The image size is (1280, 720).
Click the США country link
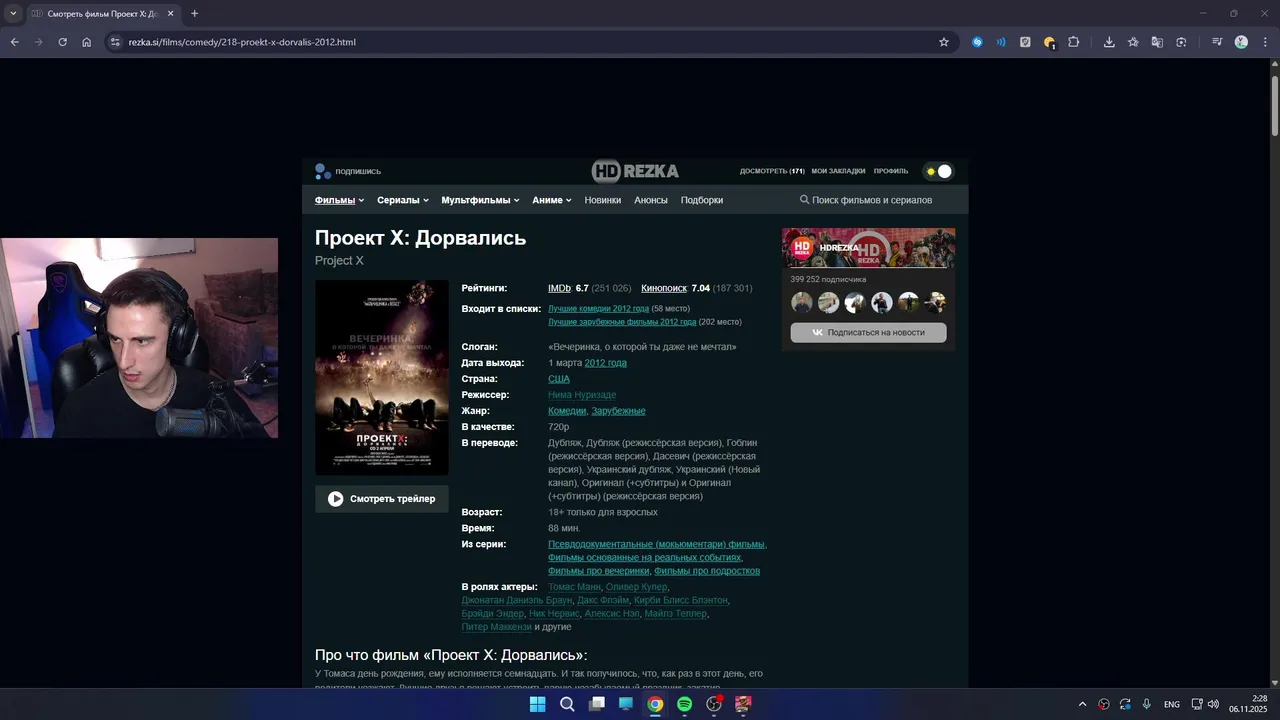coord(559,379)
